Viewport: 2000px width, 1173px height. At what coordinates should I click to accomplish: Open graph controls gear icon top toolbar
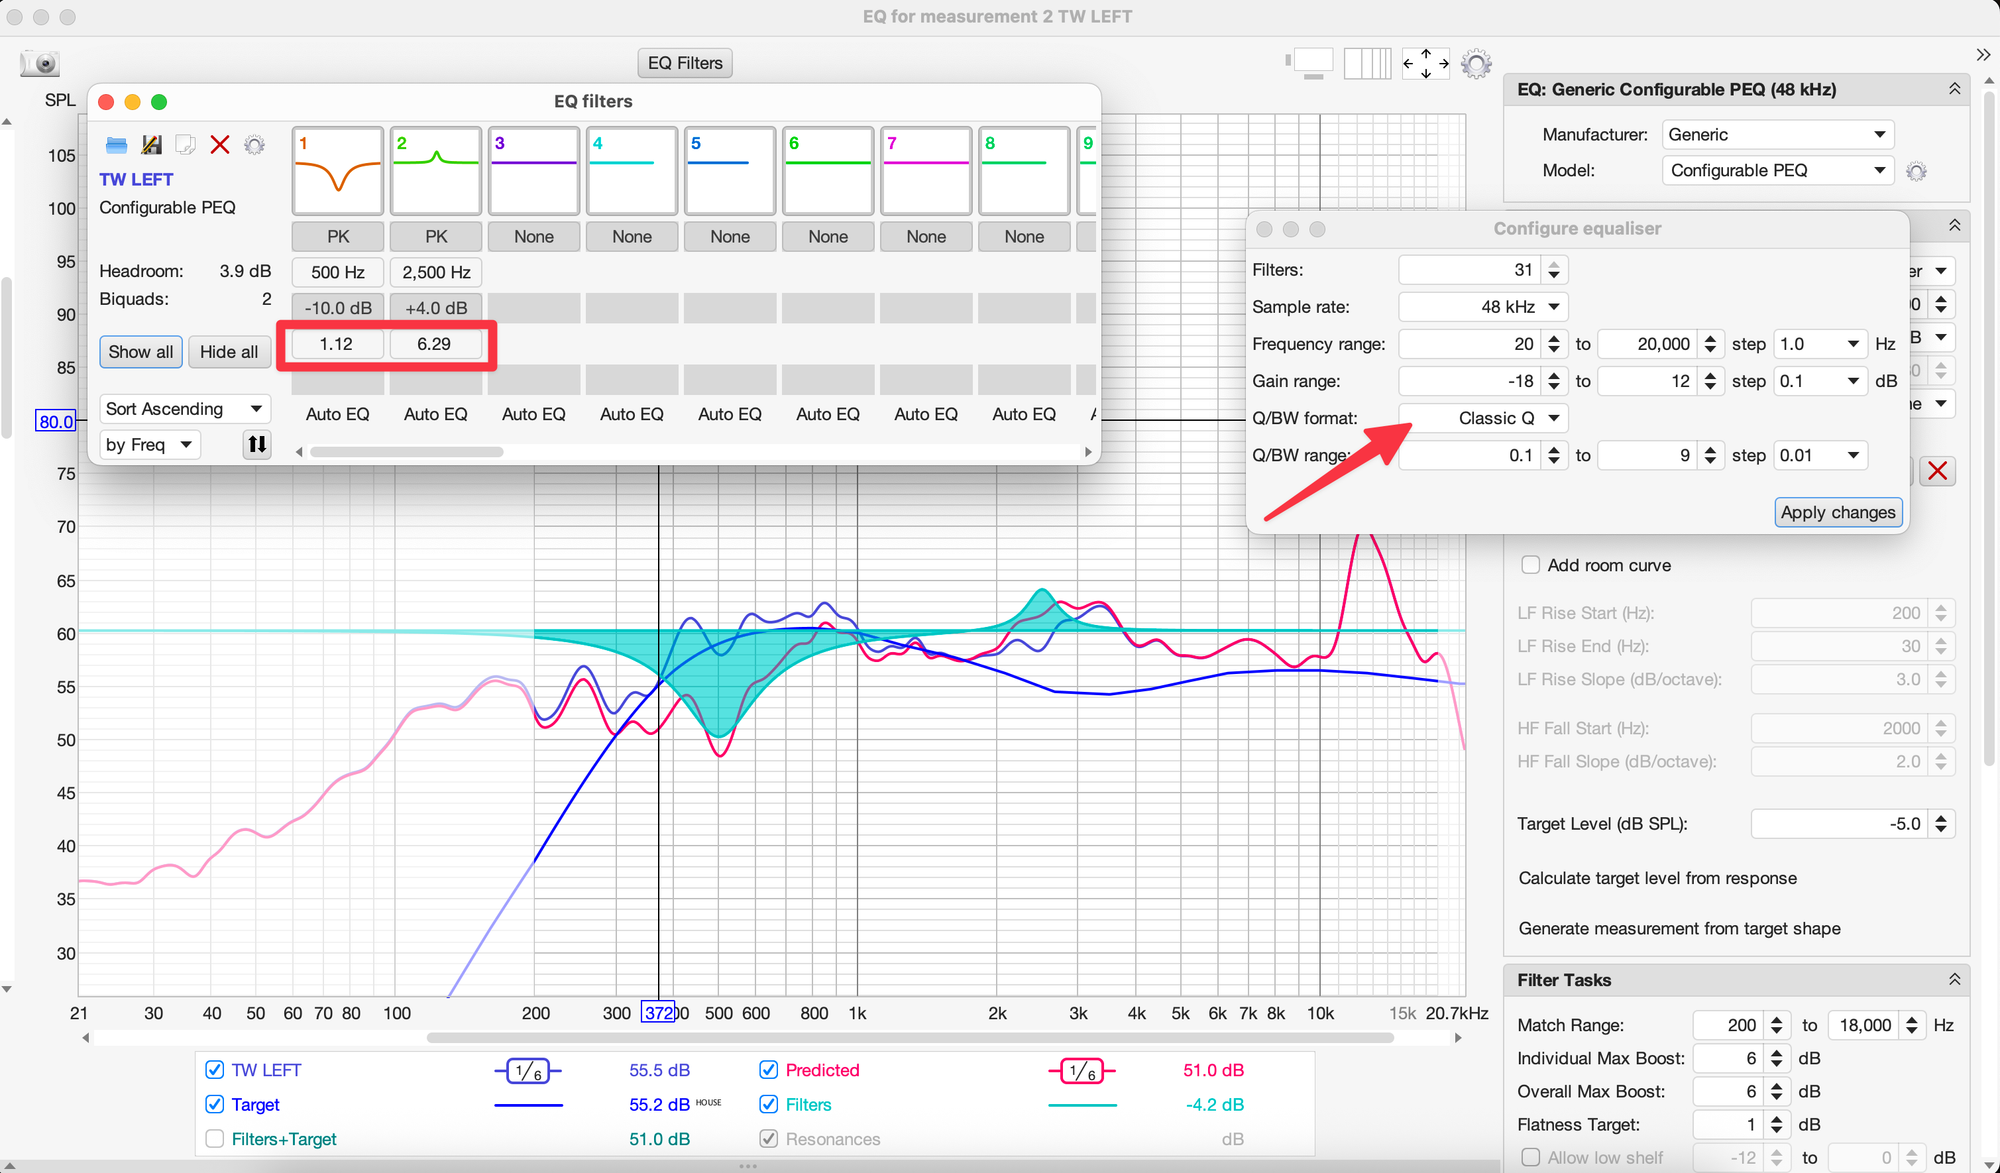1476,63
